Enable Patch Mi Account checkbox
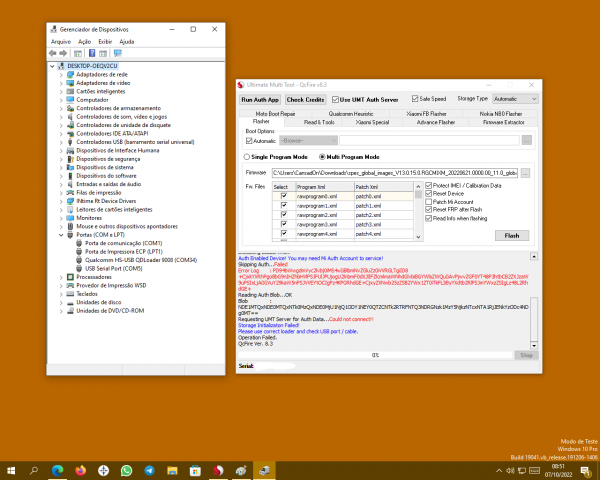This screenshot has width=600, height=480. (429, 202)
